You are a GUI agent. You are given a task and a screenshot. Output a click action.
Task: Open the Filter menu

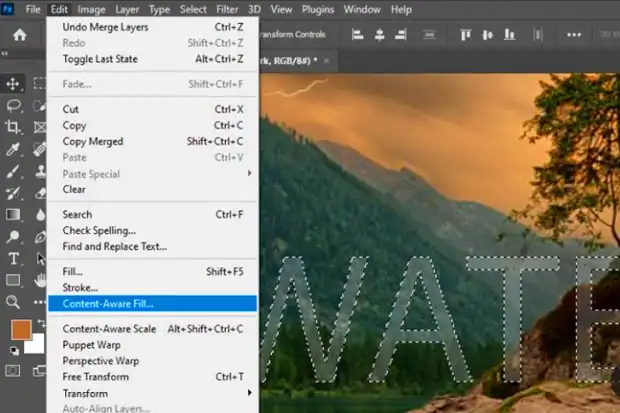coord(225,9)
